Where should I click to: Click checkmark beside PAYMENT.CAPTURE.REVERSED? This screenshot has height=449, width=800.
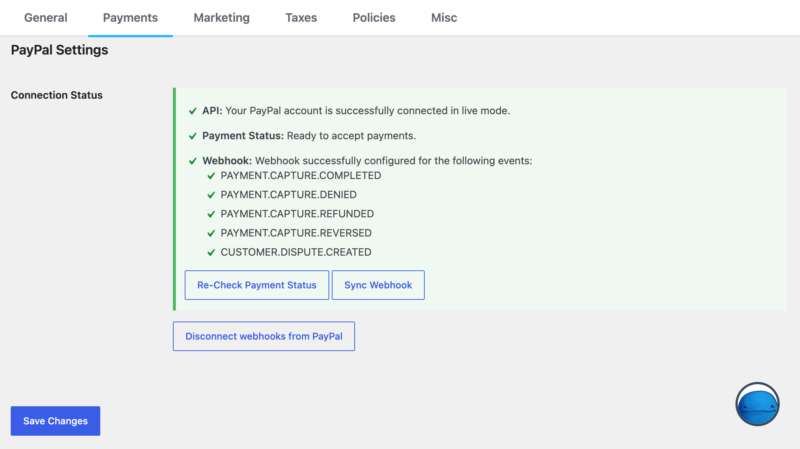pos(211,233)
